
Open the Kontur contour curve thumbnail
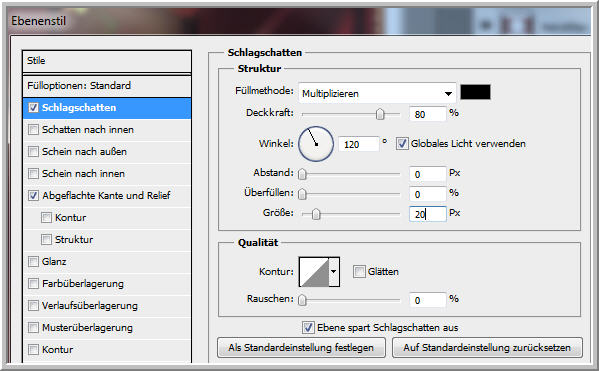tap(314, 272)
